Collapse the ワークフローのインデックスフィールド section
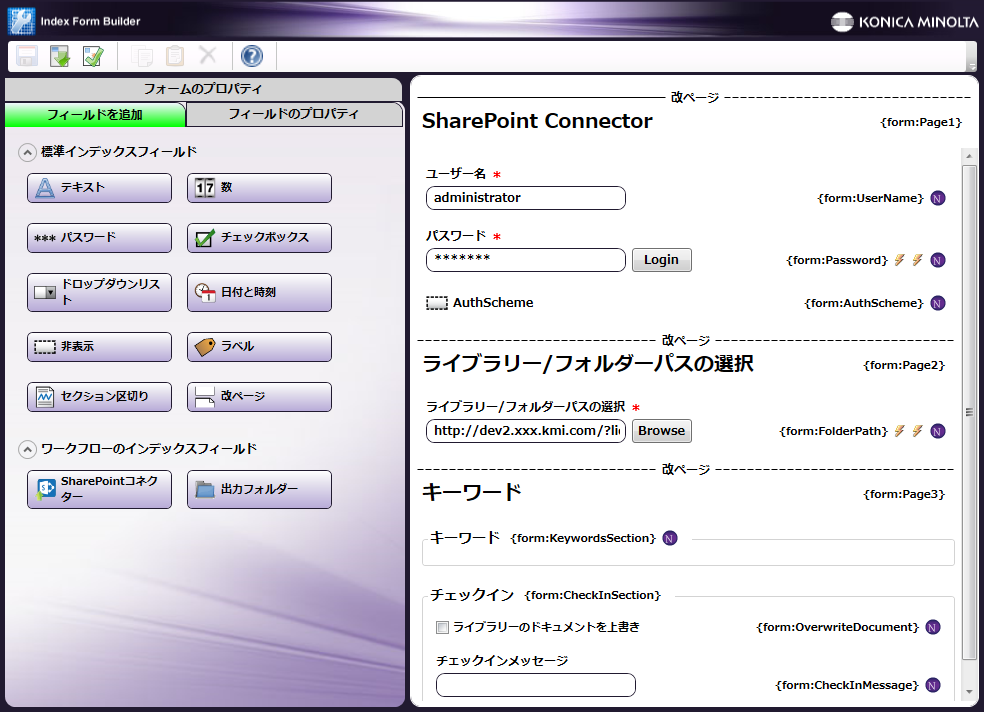This screenshot has width=984, height=712. point(27,449)
